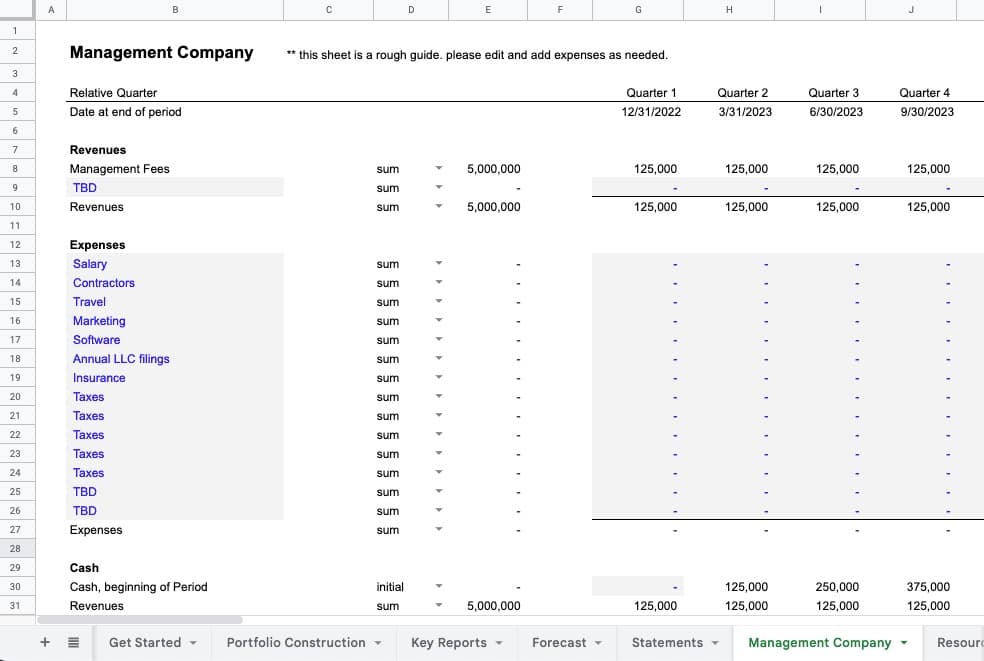Select the Marketing row dropdown arrow
The height and width of the screenshot is (661, 984).
438,321
